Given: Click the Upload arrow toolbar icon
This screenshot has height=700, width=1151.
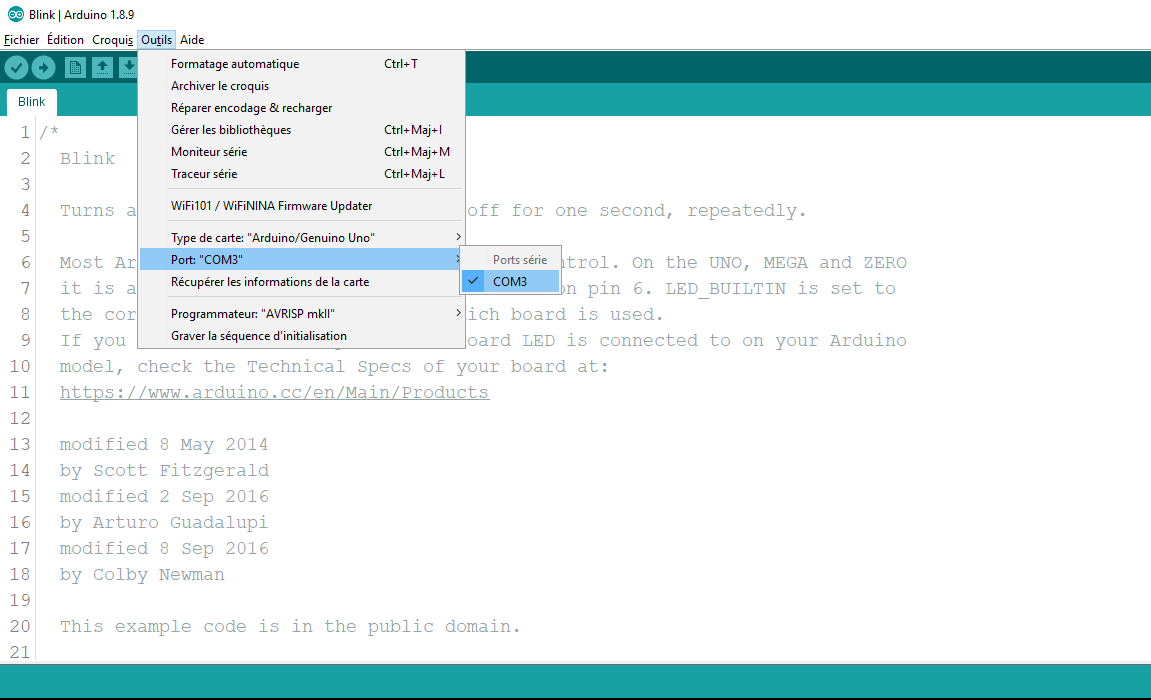Looking at the screenshot, I should 43,68.
